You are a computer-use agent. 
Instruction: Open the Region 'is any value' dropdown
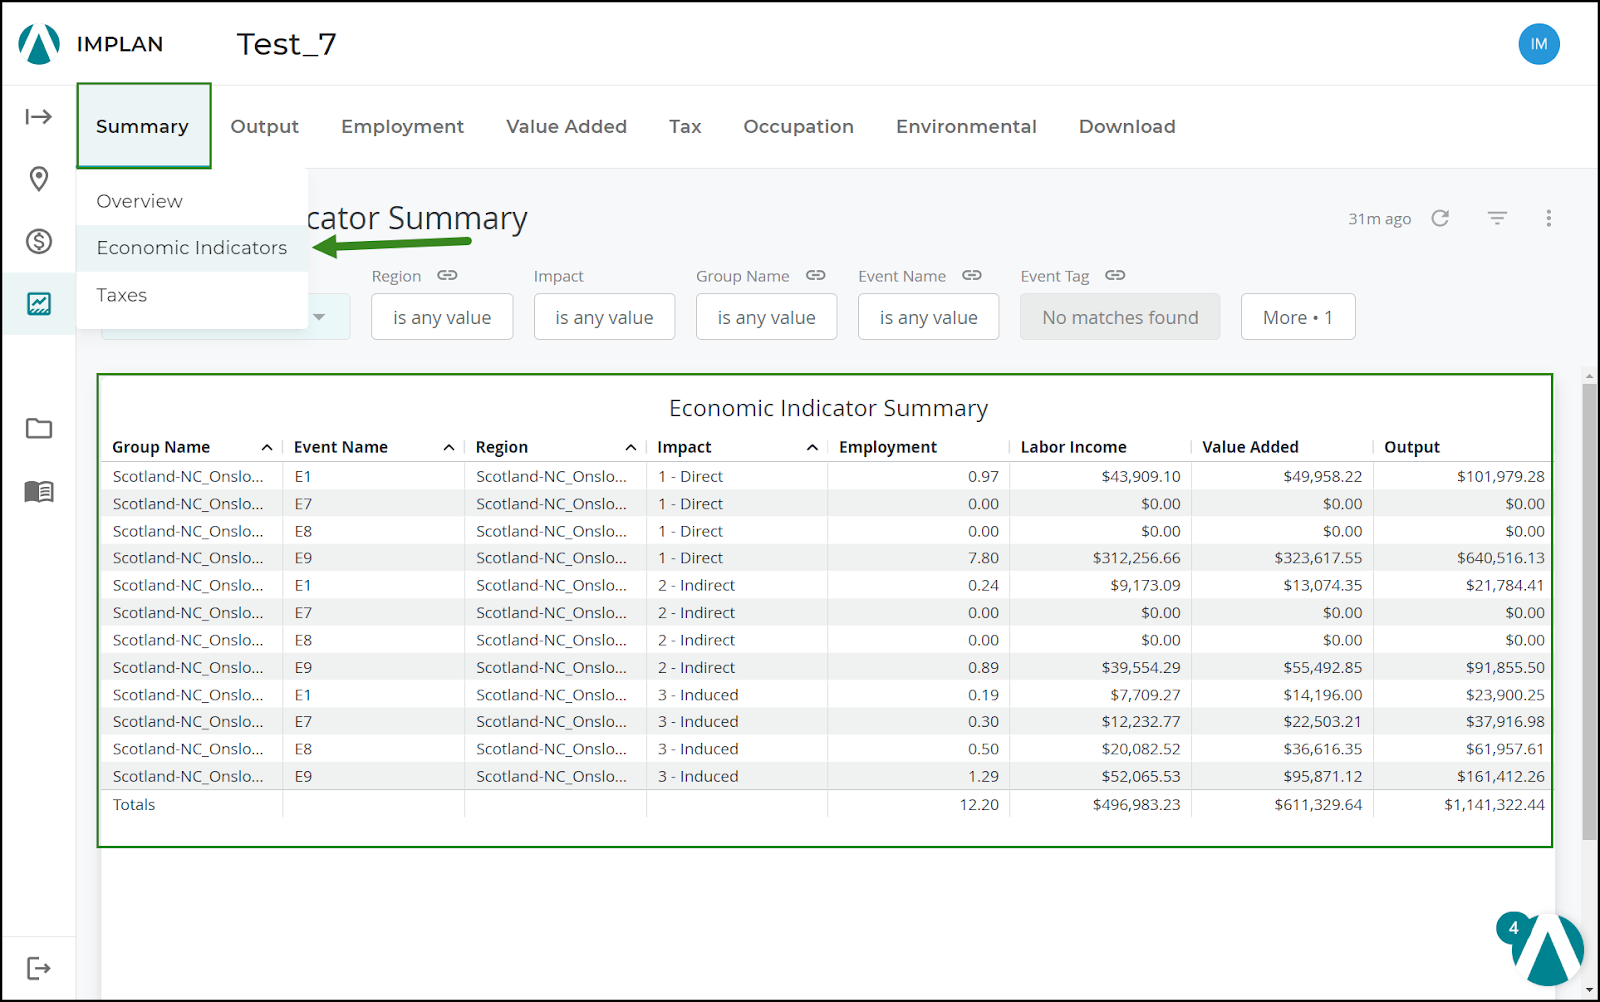coord(442,316)
